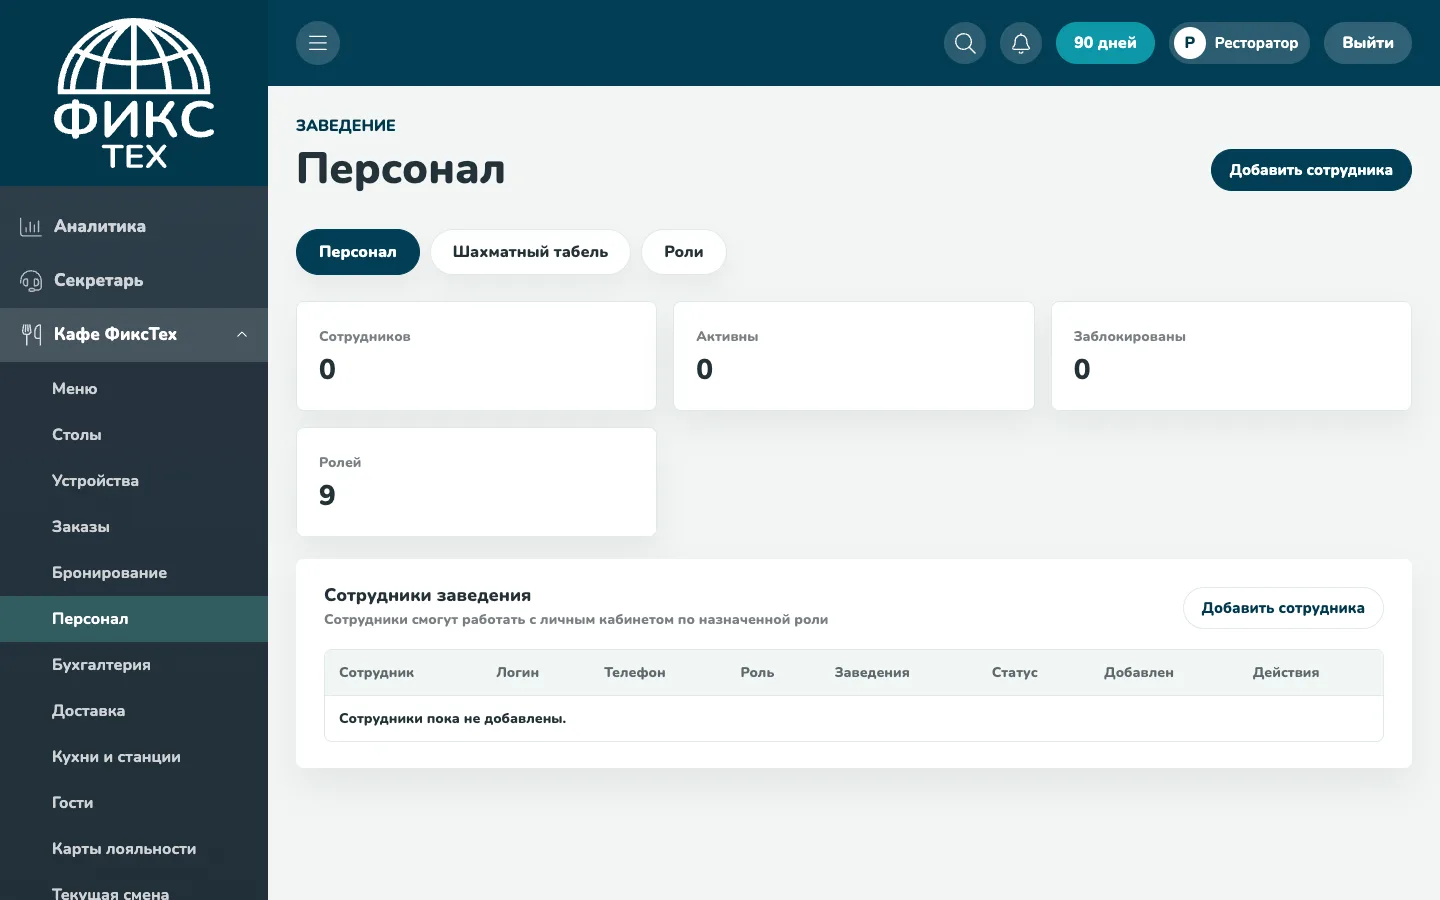Viewport: 1440px width, 900px height.
Task: Open the Ресторатор profile button
Action: 1239,43
